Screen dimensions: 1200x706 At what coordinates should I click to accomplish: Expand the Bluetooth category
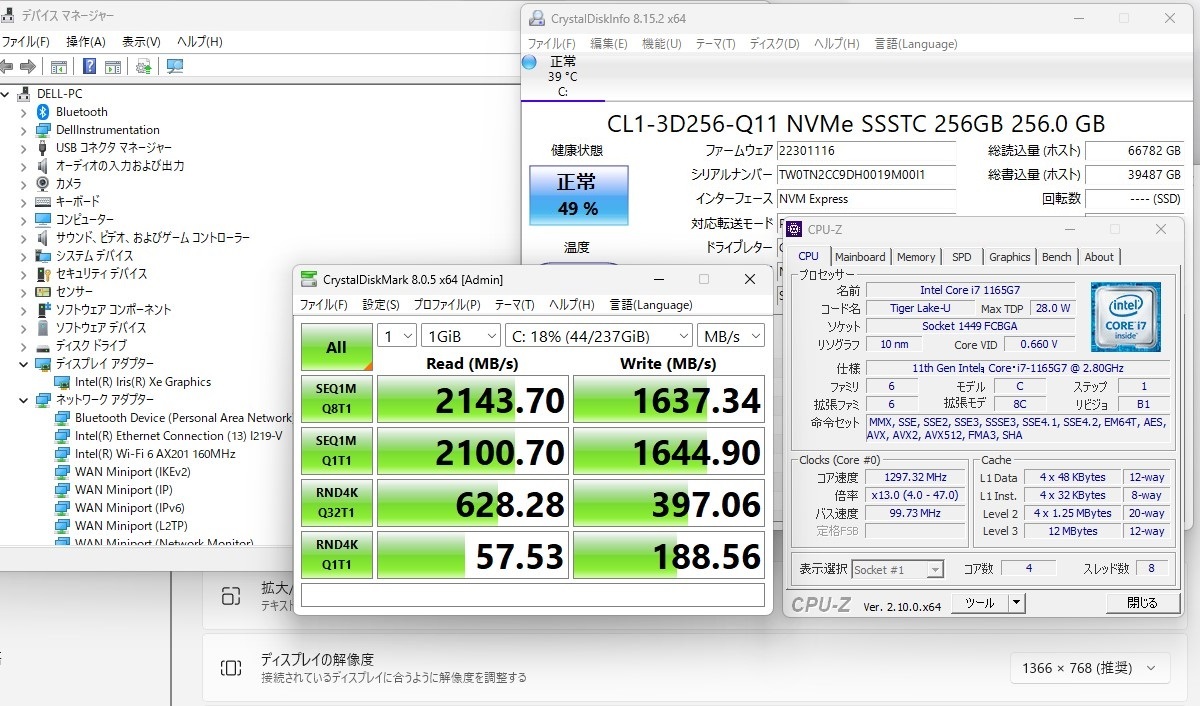pyautogui.click(x=24, y=112)
